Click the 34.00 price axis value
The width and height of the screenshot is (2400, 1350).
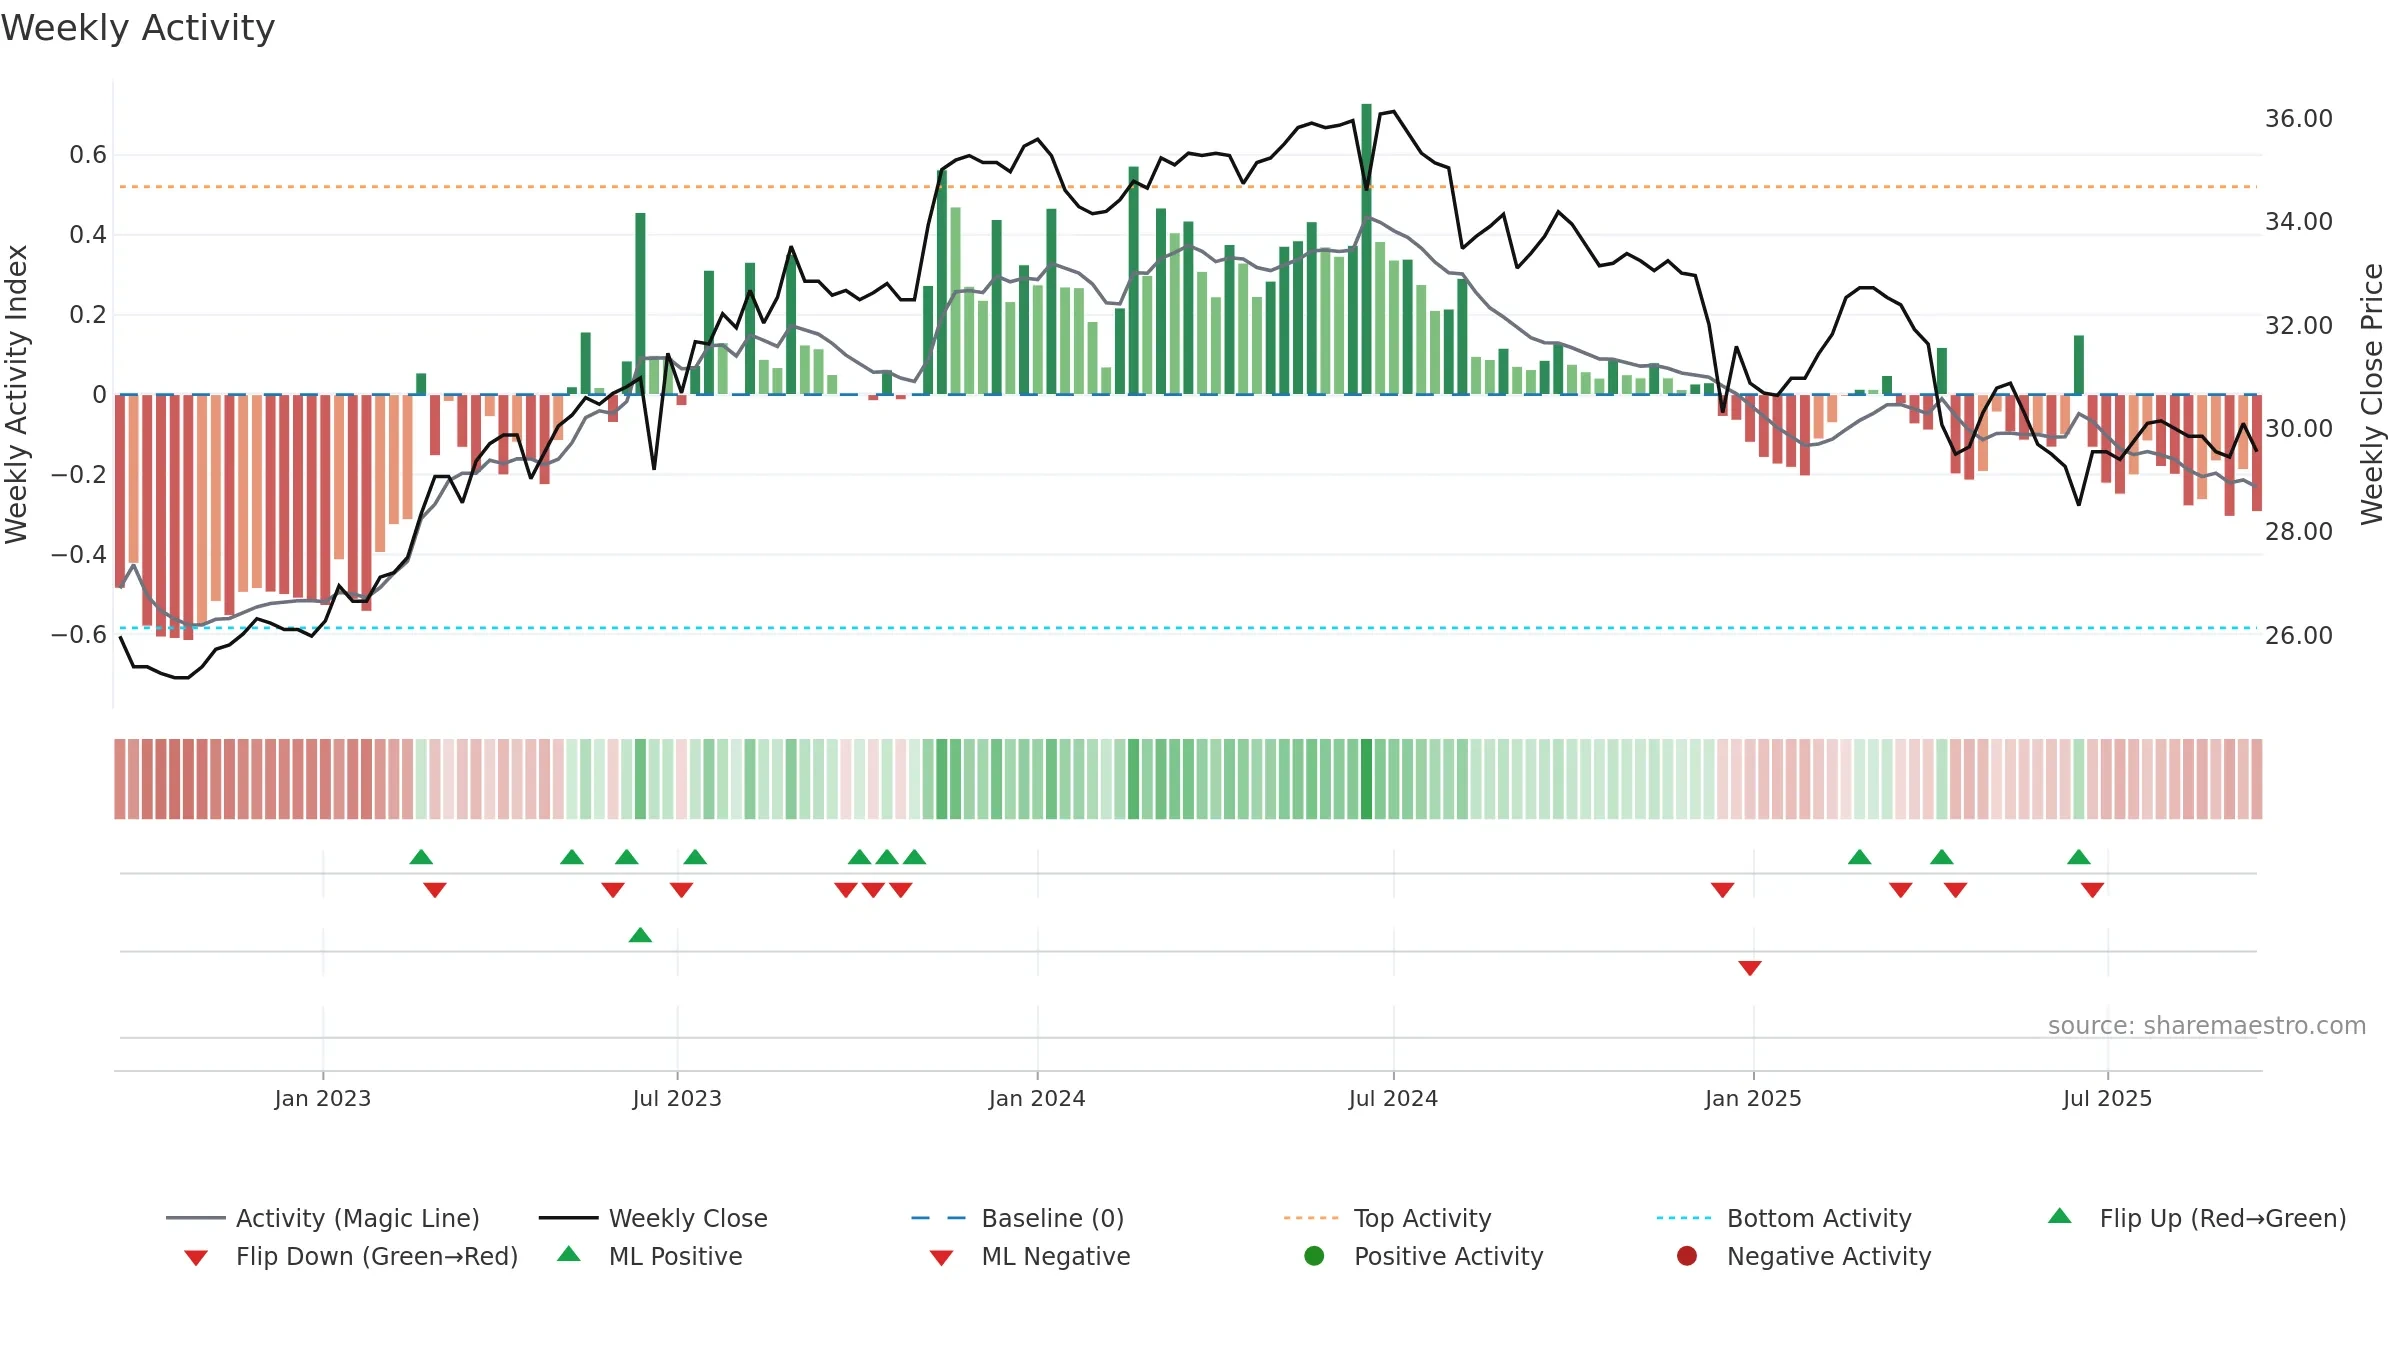[x=2299, y=221]
